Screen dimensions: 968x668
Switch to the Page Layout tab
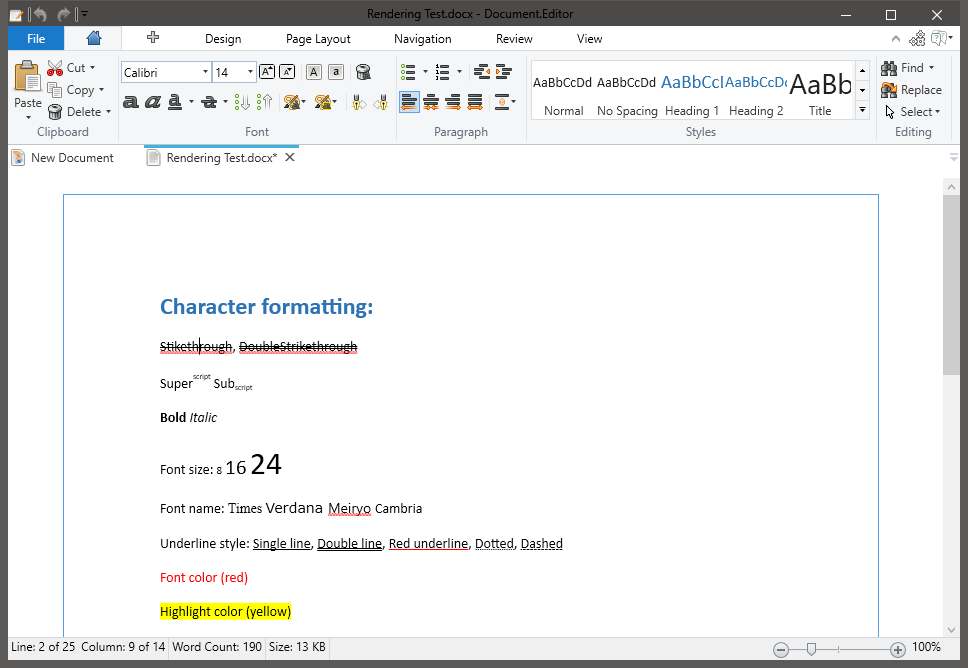(318, 39)
